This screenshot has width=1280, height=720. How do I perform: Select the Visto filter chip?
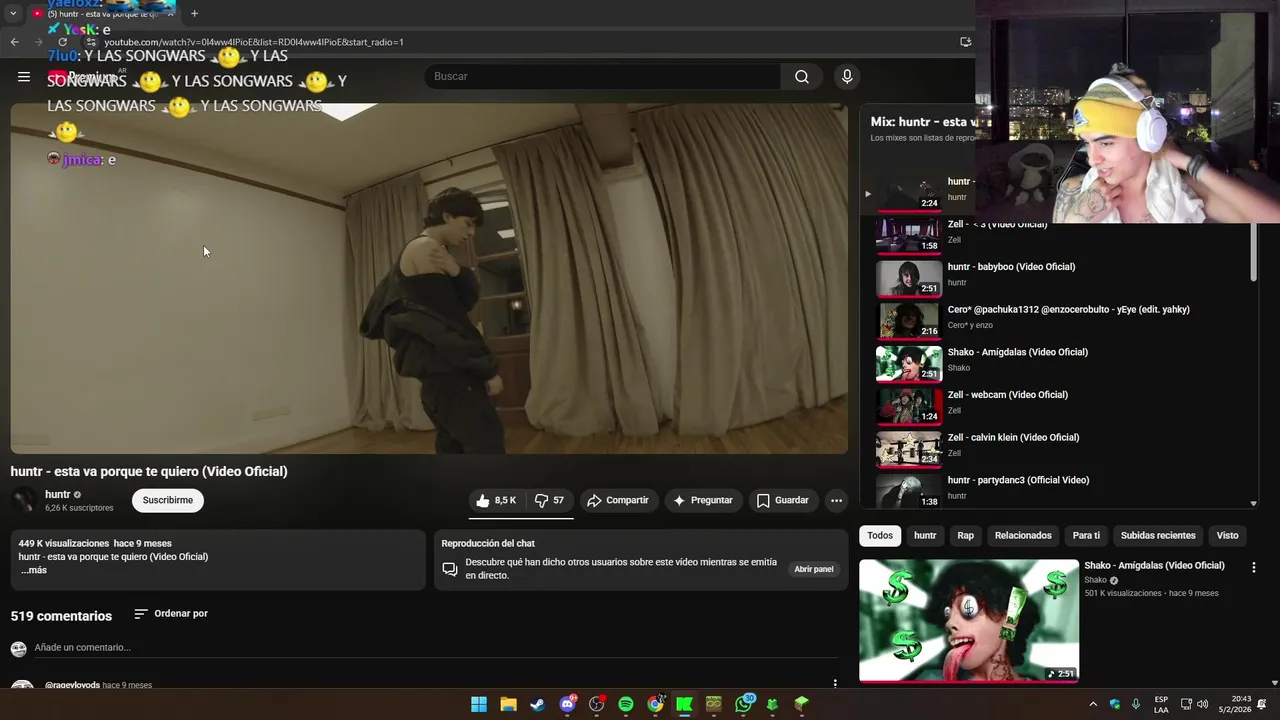[1227, 535]
